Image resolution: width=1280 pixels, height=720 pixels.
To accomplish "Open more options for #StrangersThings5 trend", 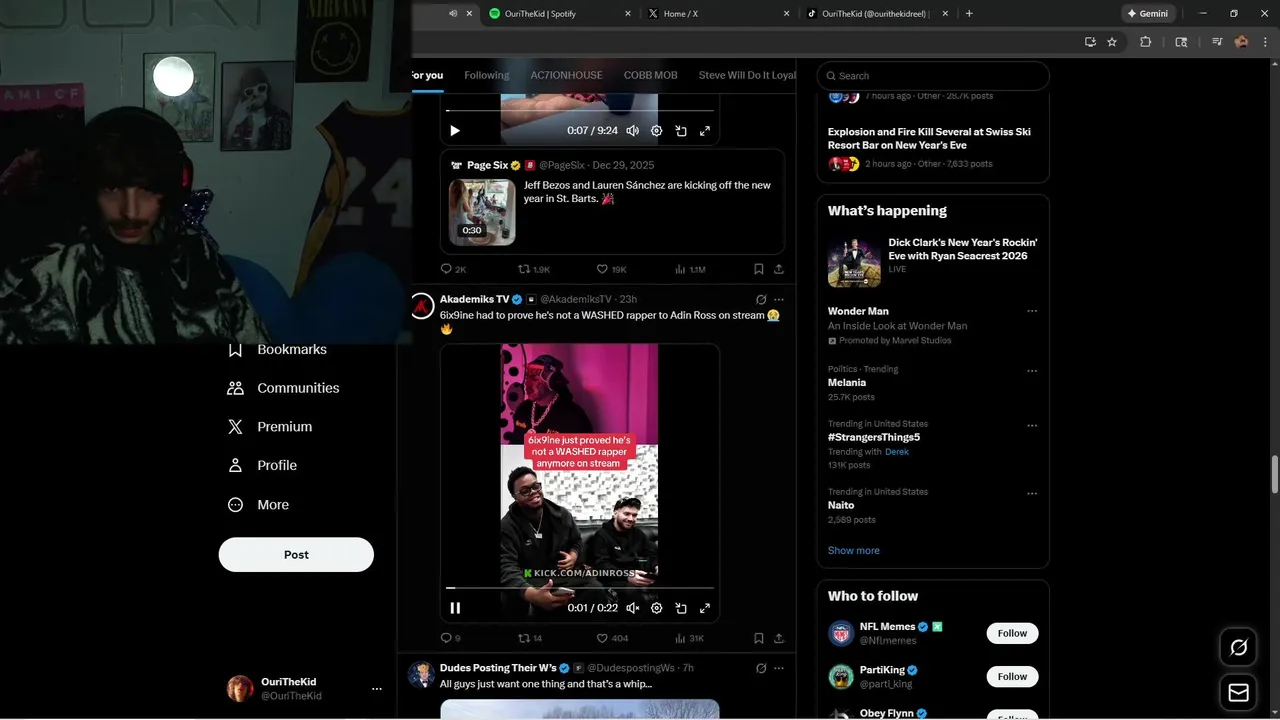I will click(1032, 426).
